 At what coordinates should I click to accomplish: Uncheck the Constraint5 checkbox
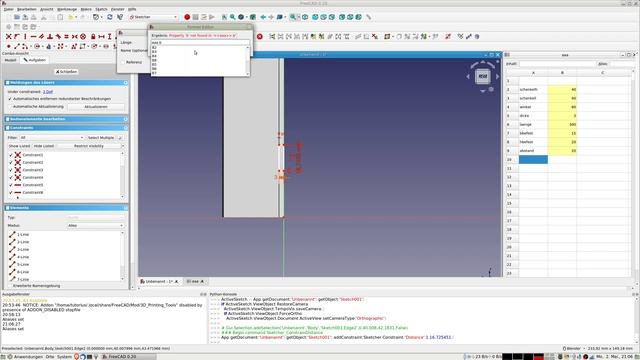[x=11, y=185]
